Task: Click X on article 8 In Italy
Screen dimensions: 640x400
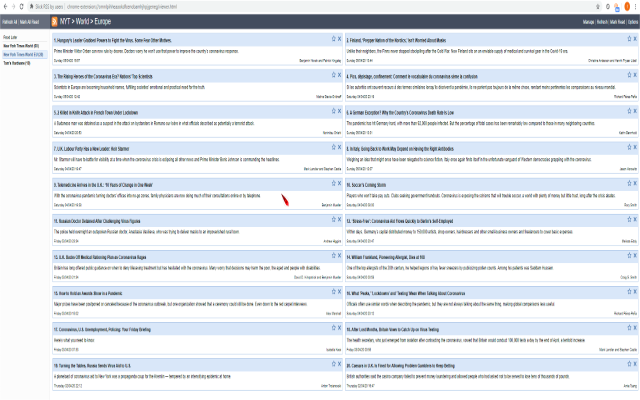Action: pos(635,147)
